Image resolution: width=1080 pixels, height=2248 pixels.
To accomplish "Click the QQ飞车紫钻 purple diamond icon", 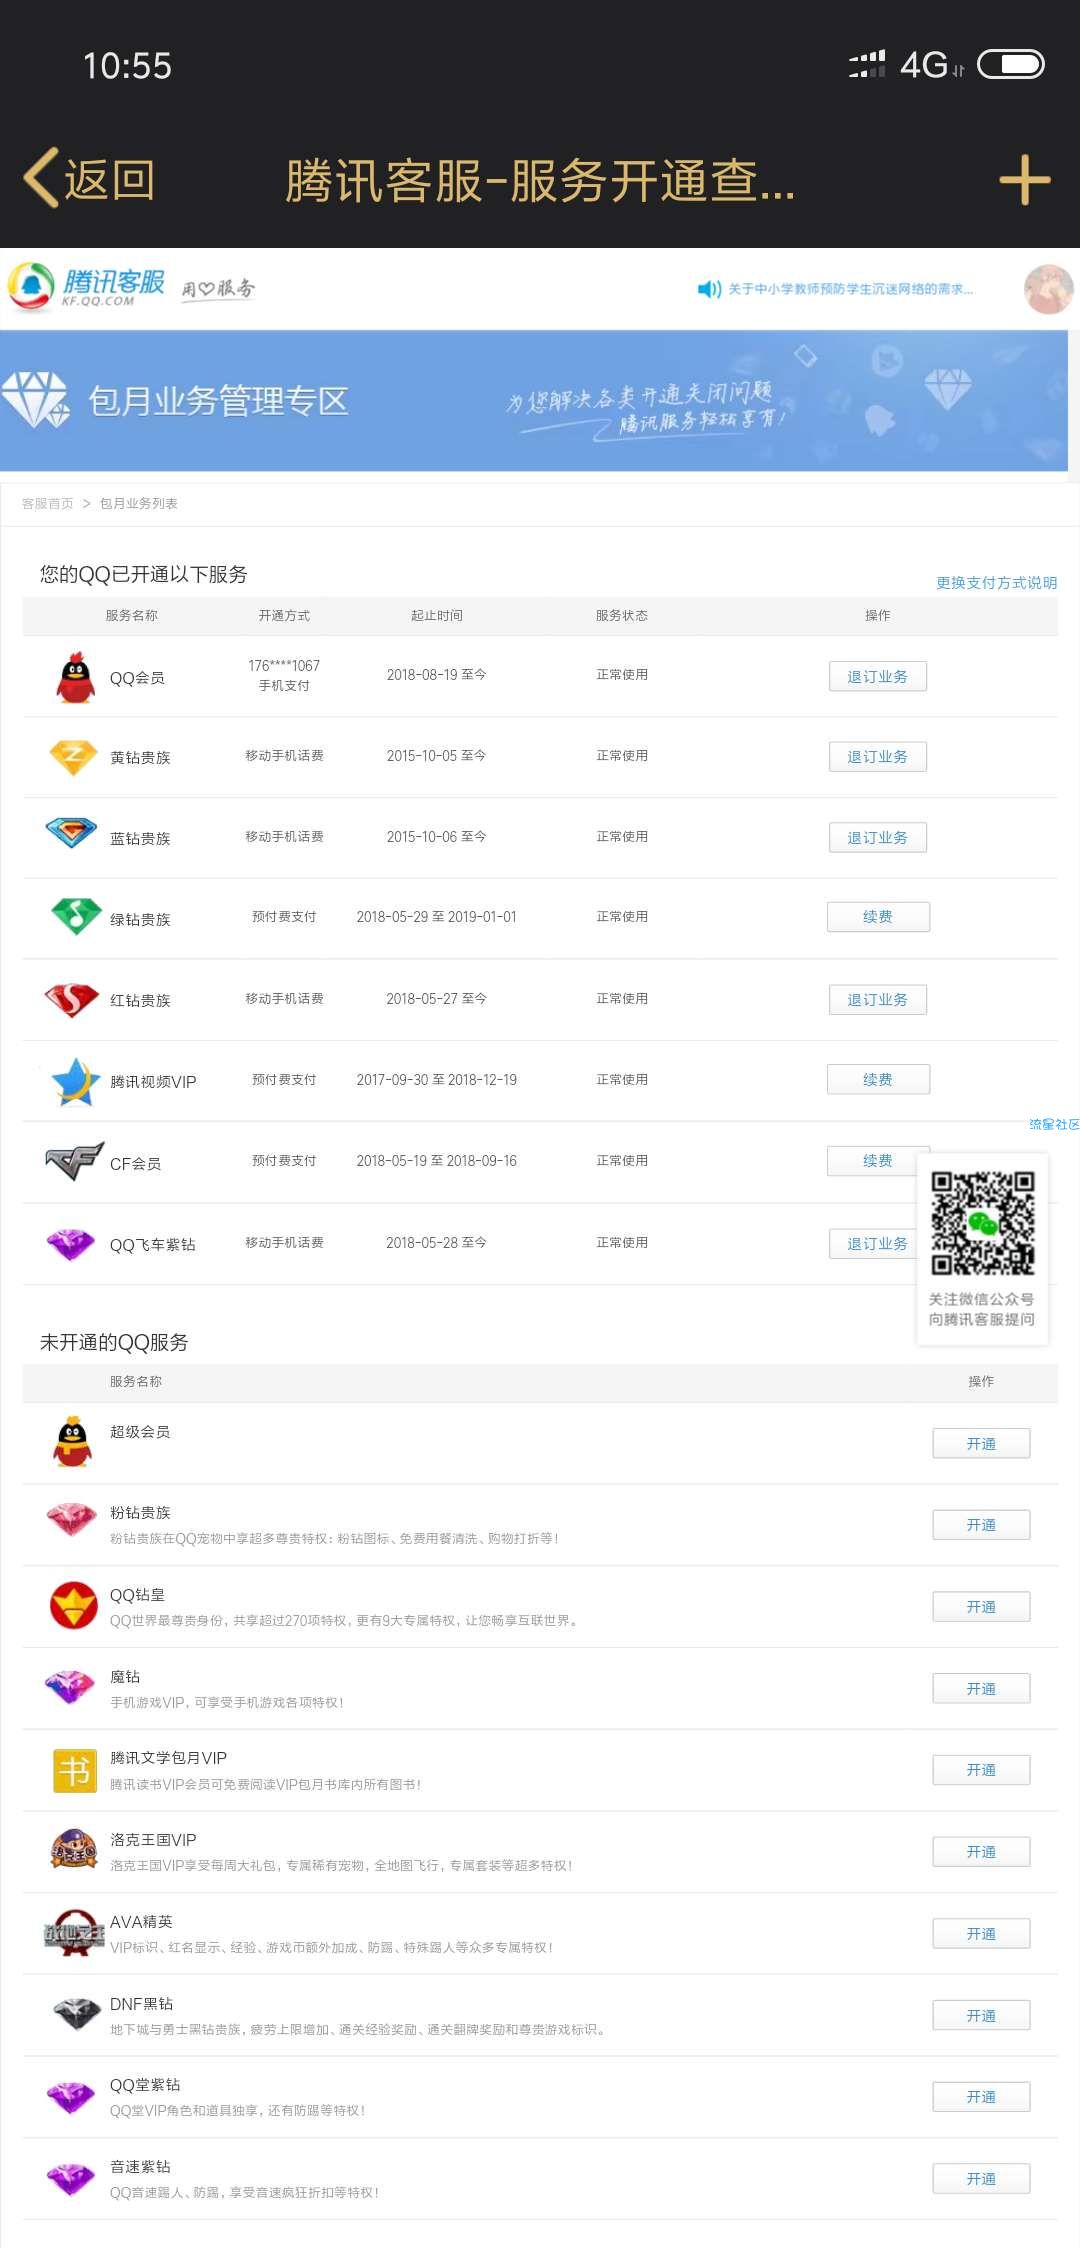I will coord(71,1244).
